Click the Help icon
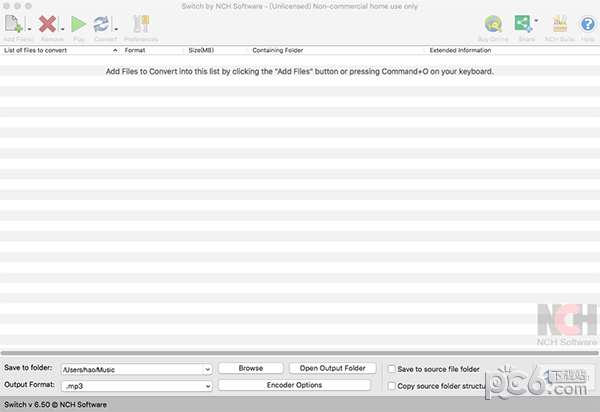 (587, 24)
